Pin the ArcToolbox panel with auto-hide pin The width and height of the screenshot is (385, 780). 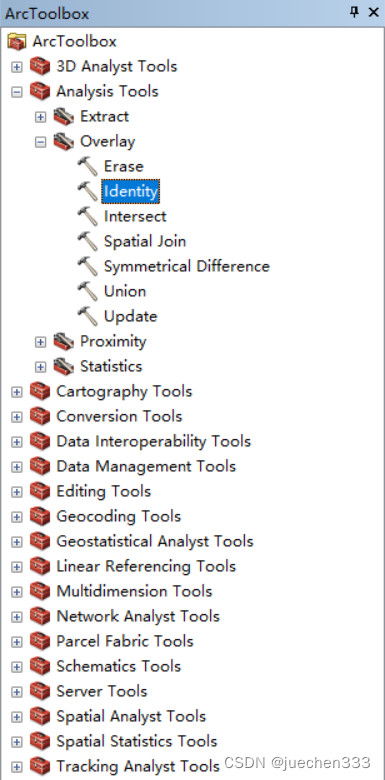(354, 12)
